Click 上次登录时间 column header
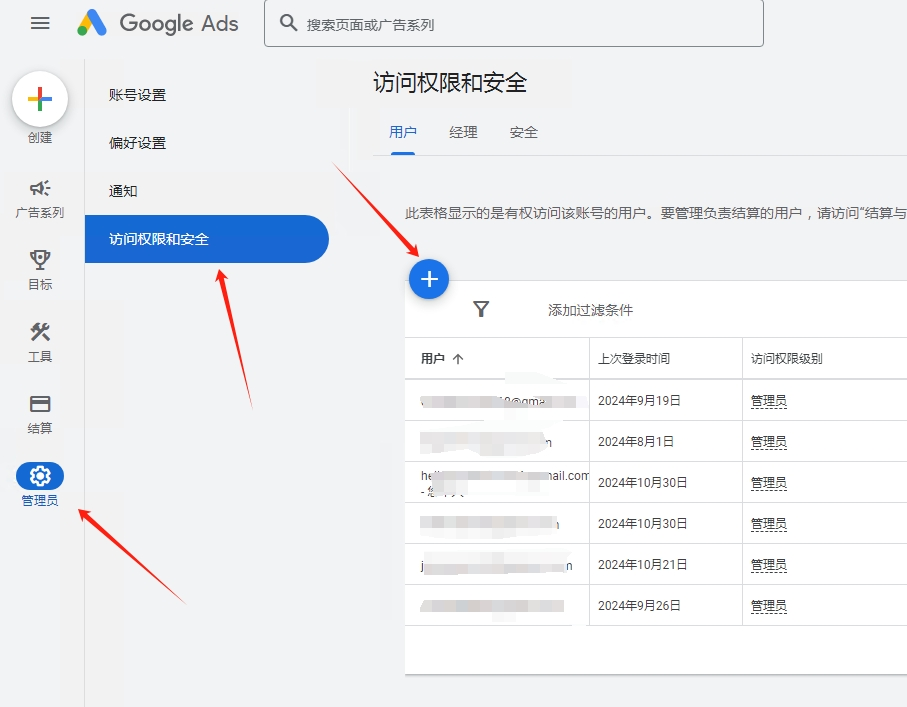 pyautogui.click(x=633, y=359)
